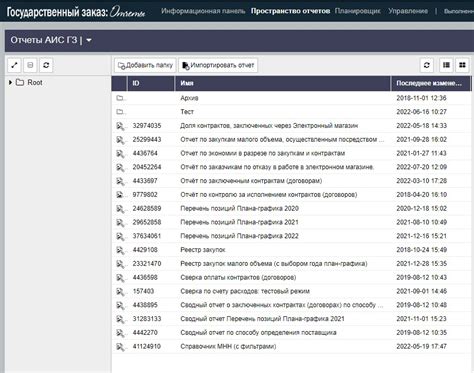Image resolution: width=474 pixels, height=373 pixels.
Task: Expand the Root tree node arrow
Action: 10,82
